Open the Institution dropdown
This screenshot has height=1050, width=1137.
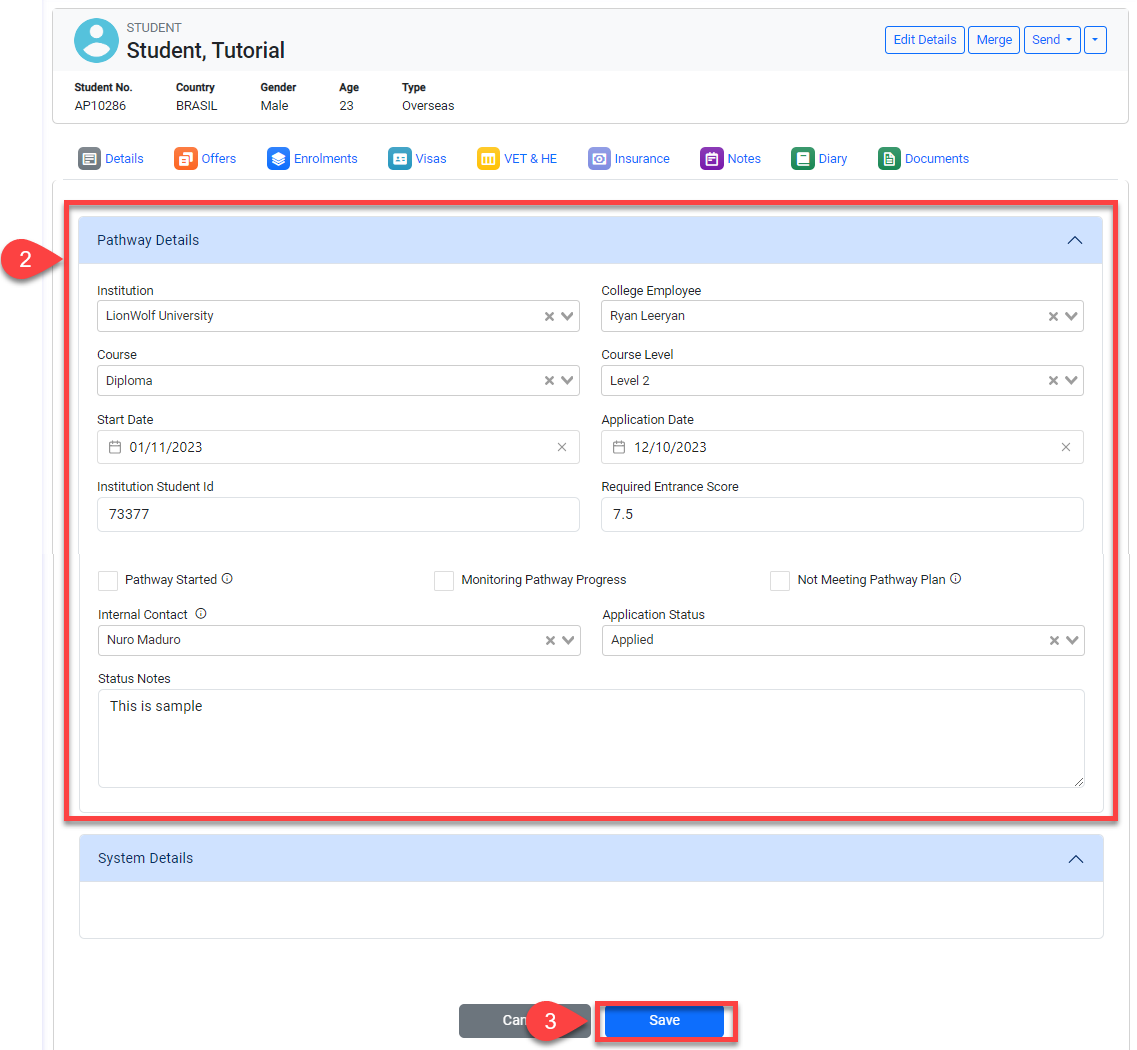567,316
